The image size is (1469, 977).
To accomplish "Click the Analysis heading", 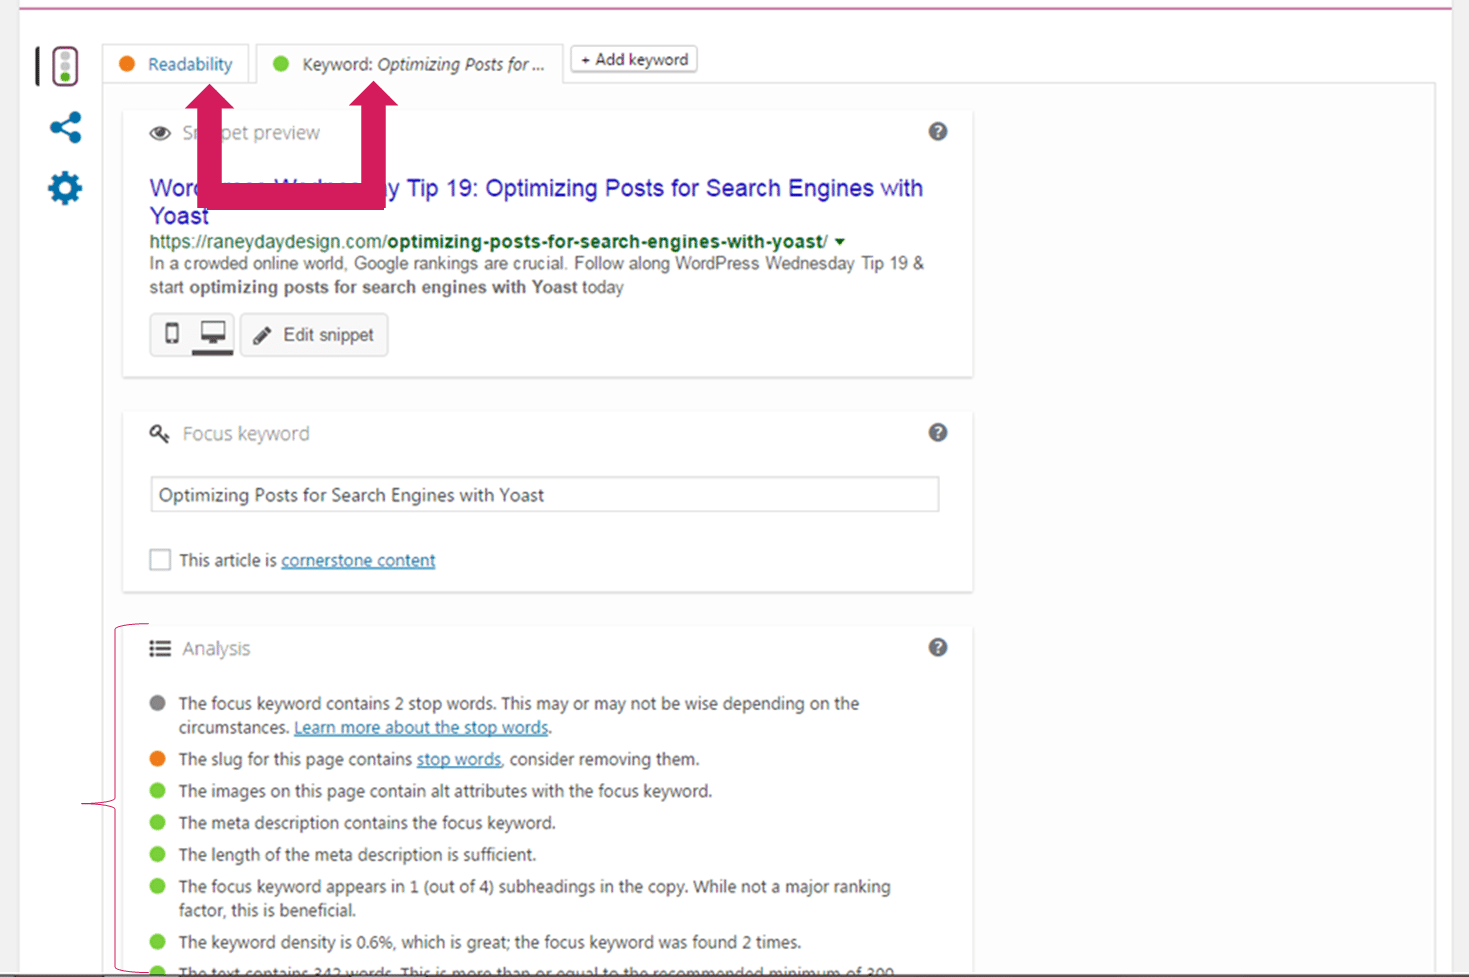I will [216, 649].
